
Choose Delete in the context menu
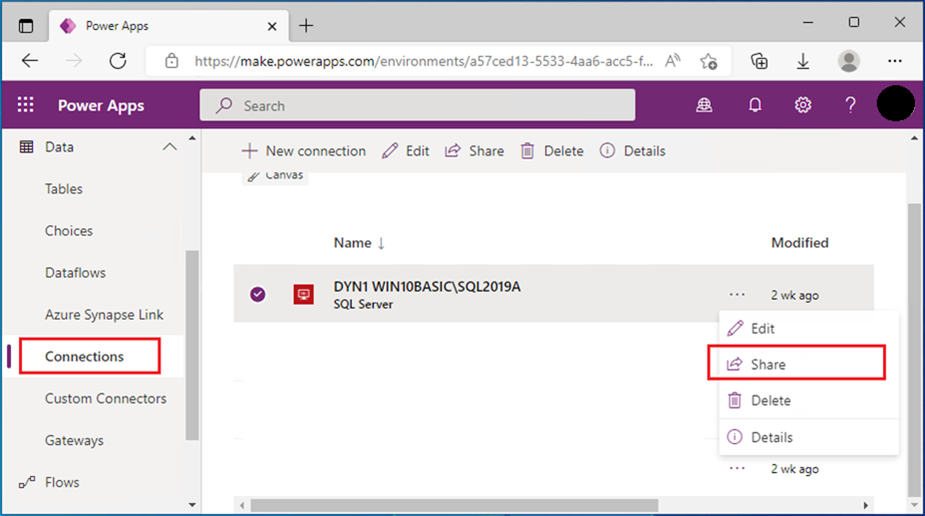809,400
